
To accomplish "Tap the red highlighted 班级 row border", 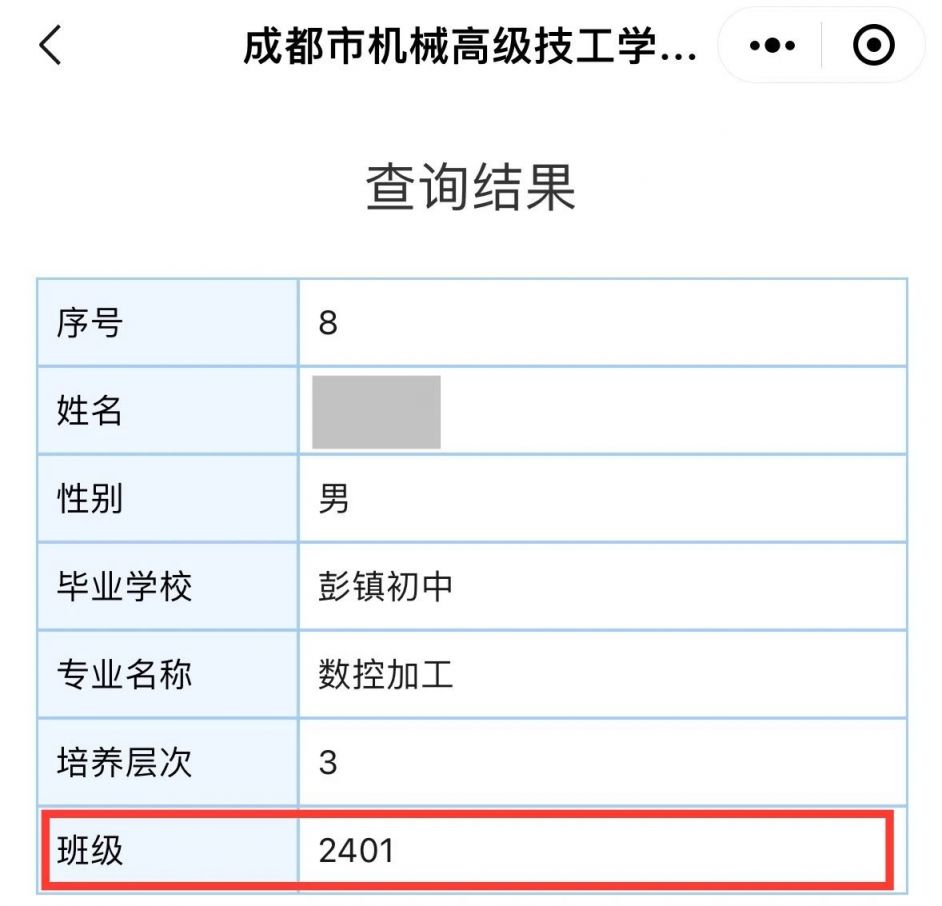I will (467, 850).
